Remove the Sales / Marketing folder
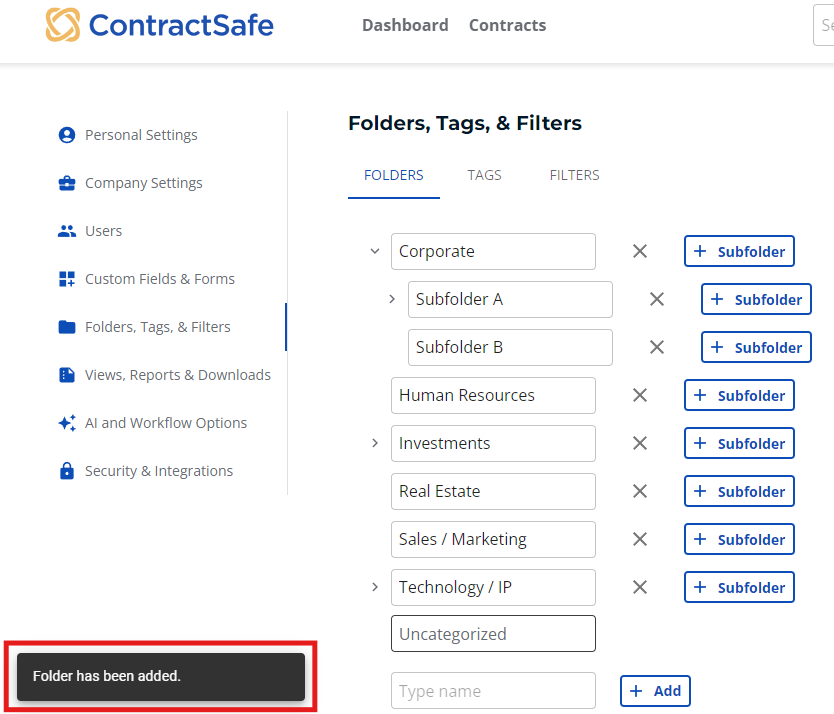The height and width of the screenshot is (714, 834). click(639, 539)
